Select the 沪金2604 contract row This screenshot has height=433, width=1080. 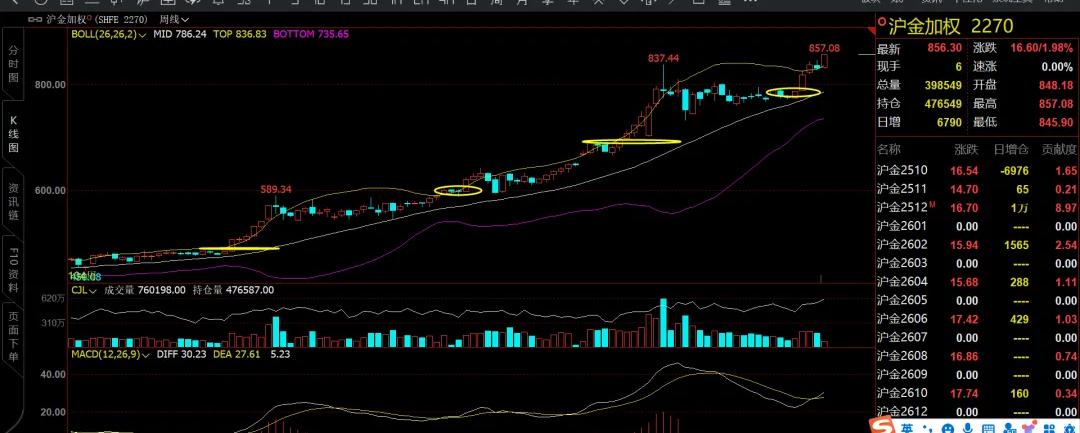point(978,282)
